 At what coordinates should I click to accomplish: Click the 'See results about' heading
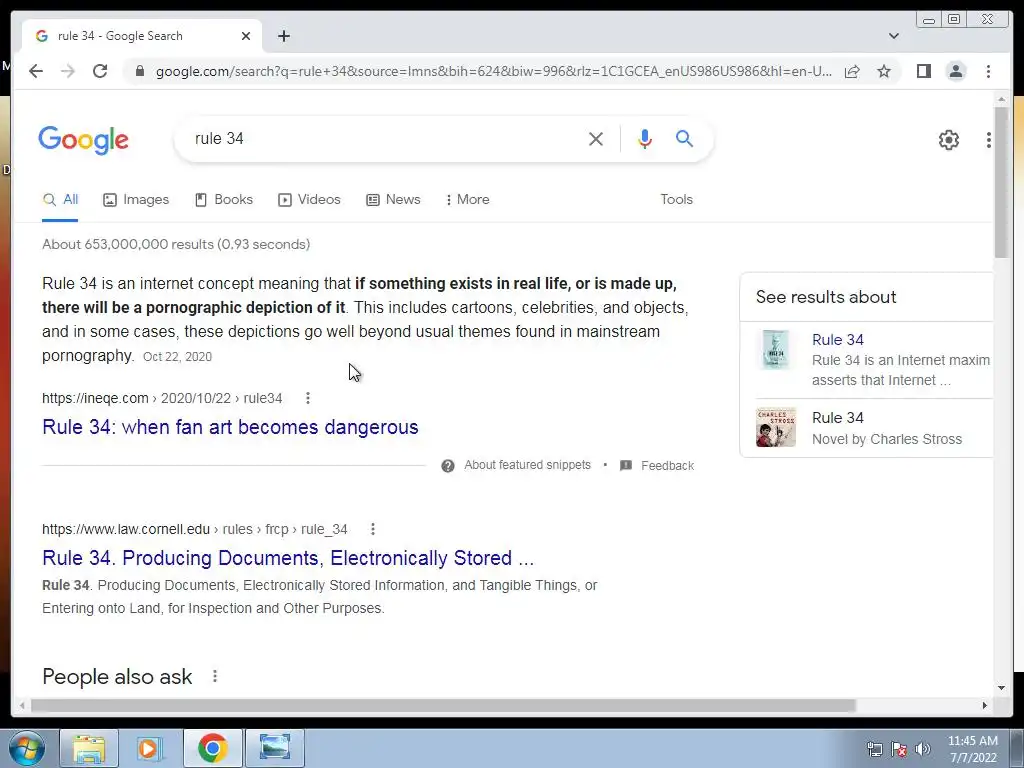pos(825,297)
